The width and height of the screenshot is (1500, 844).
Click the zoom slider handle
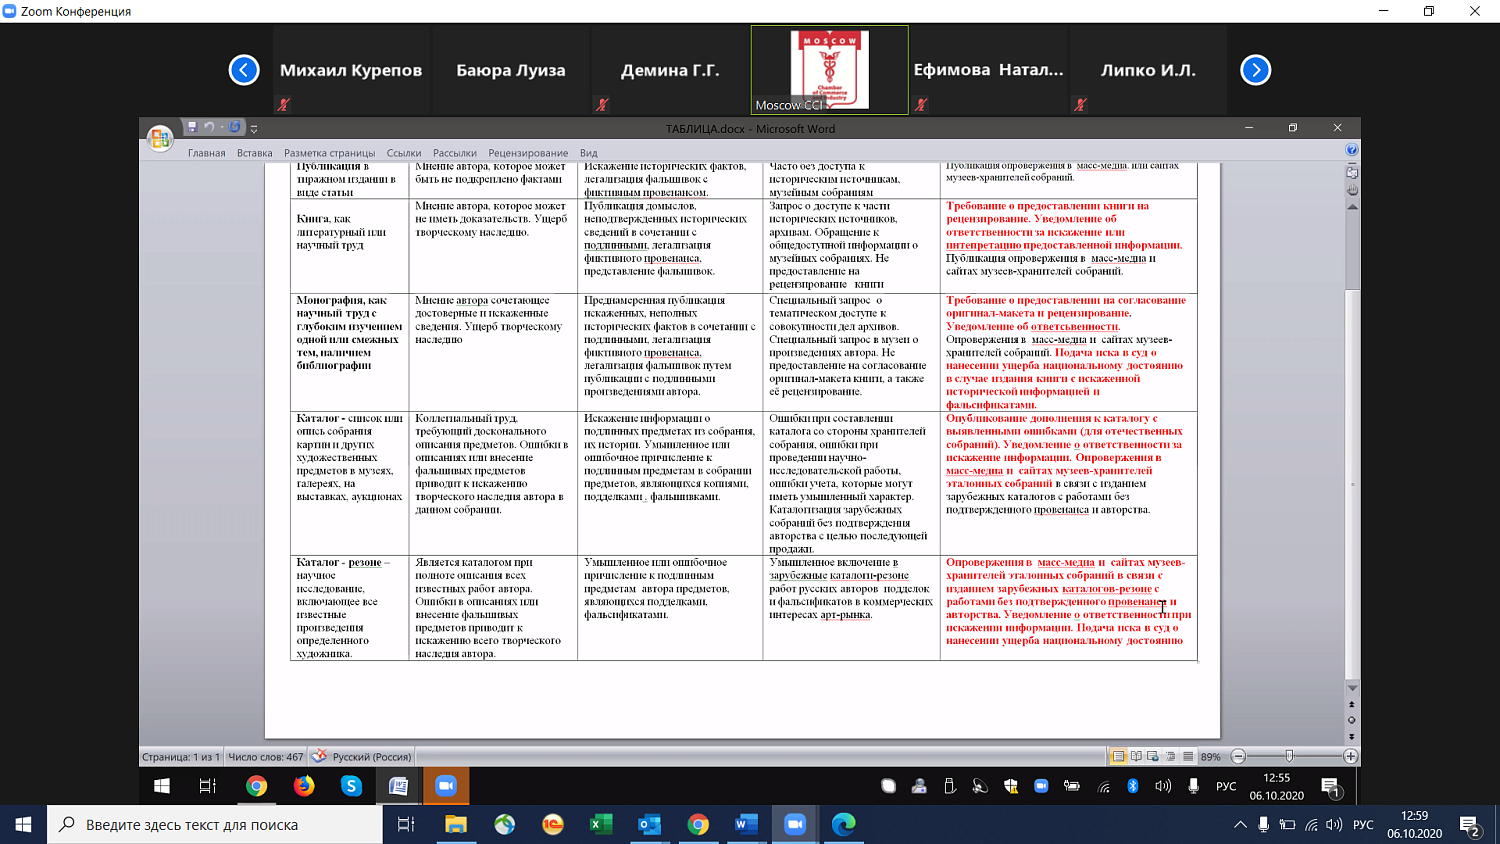pos(1289,757)
